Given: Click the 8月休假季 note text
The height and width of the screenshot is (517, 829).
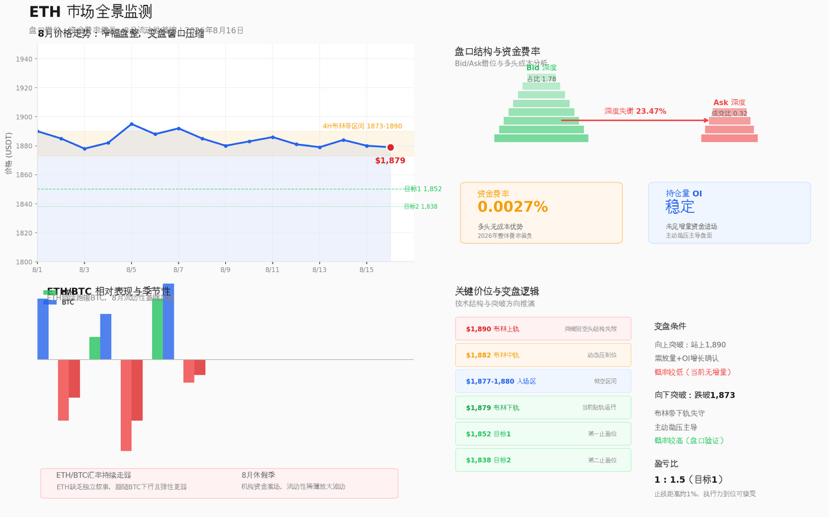Looking at the screenshot, I should pos(258,475).
